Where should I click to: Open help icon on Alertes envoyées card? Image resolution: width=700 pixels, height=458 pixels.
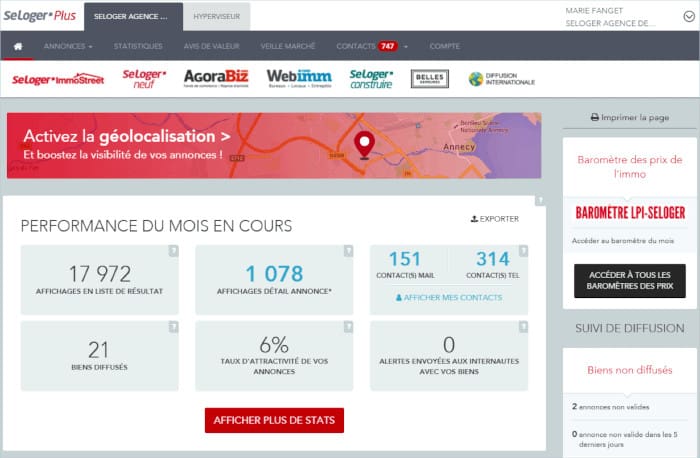(x=523, y=327)
